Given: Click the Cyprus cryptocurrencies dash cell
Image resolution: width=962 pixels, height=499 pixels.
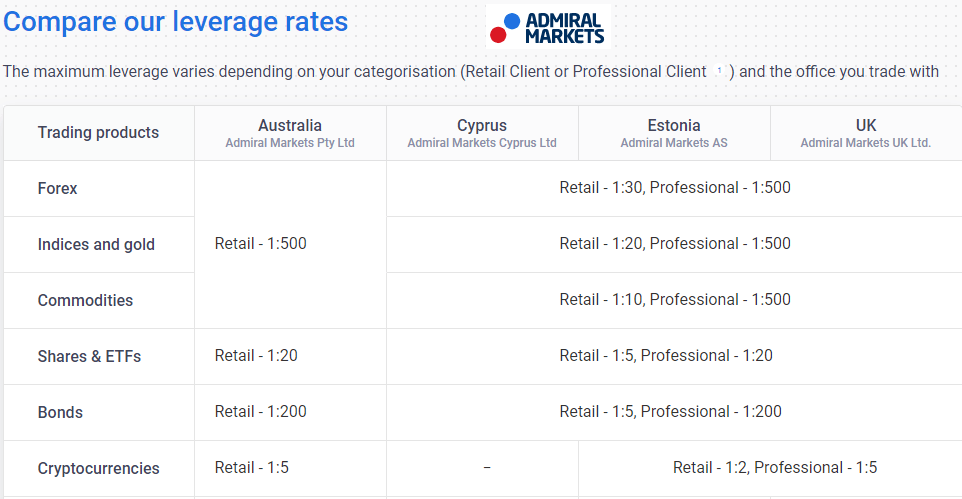Looking at the screenshot, I should point(482,468).
